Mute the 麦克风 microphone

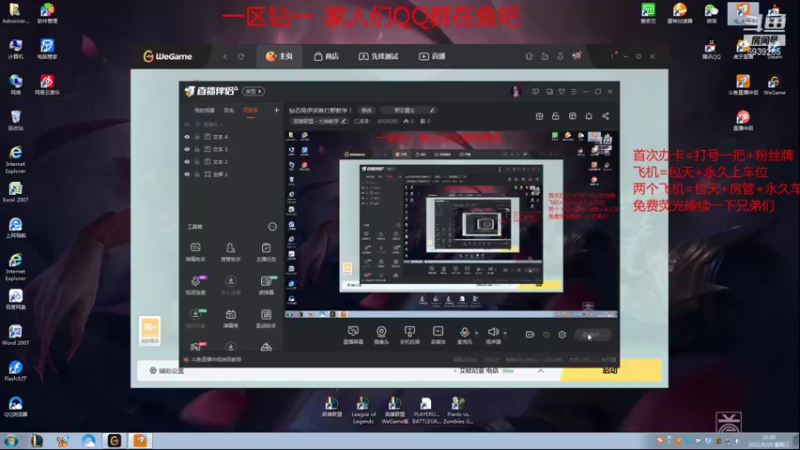click(x=464, y=335)
